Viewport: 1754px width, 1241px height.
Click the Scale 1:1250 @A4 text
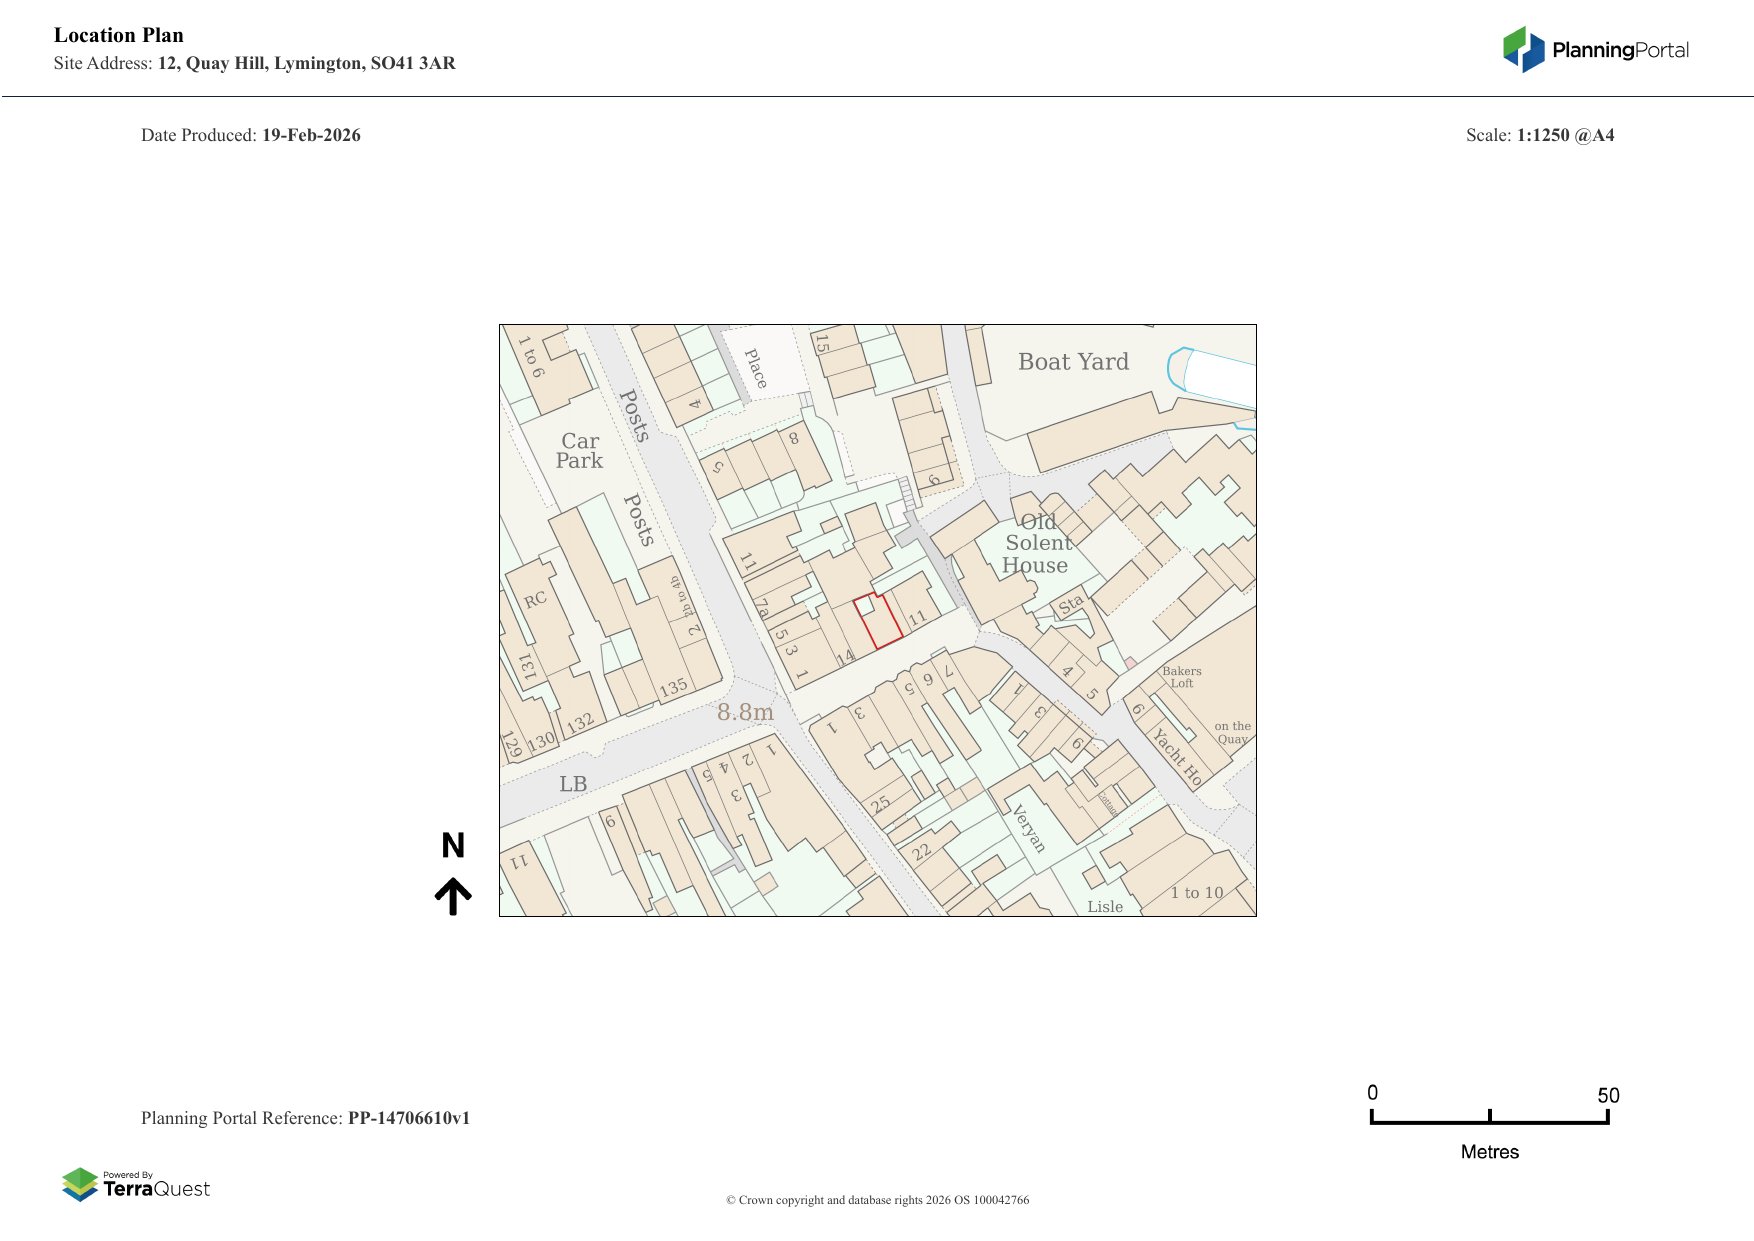pos(1539,135)
